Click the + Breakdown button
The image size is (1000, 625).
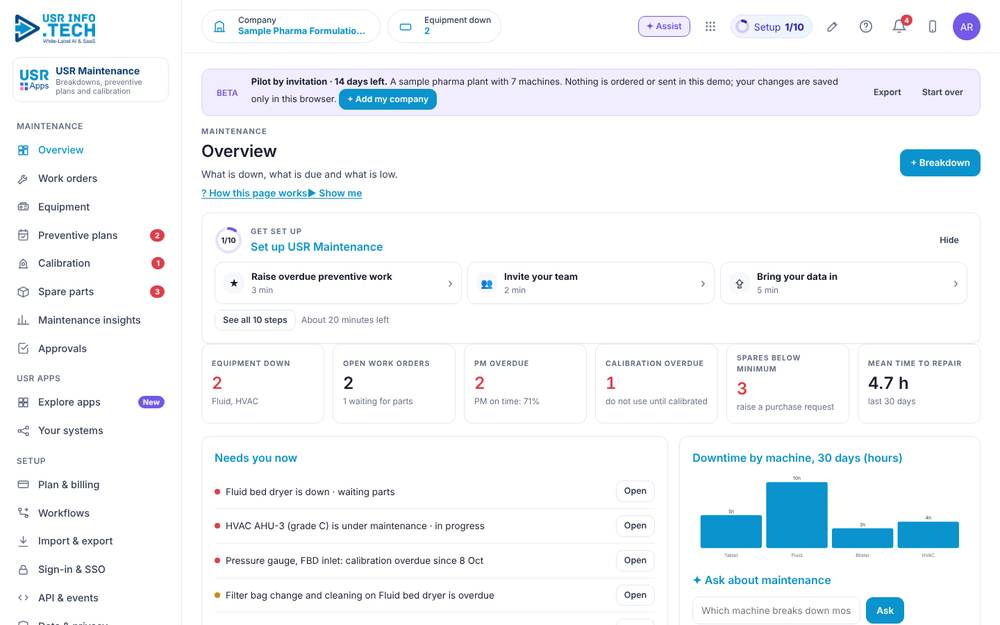939,163
